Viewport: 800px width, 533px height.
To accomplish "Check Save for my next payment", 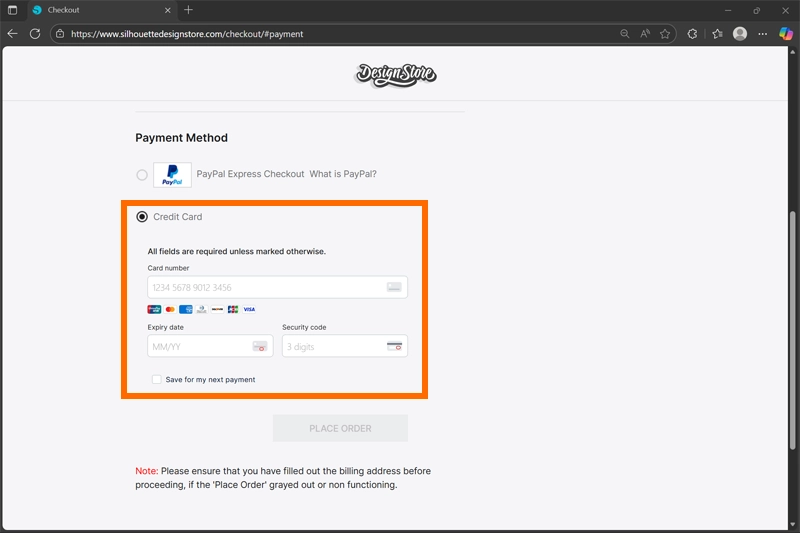I will [156, 380].
